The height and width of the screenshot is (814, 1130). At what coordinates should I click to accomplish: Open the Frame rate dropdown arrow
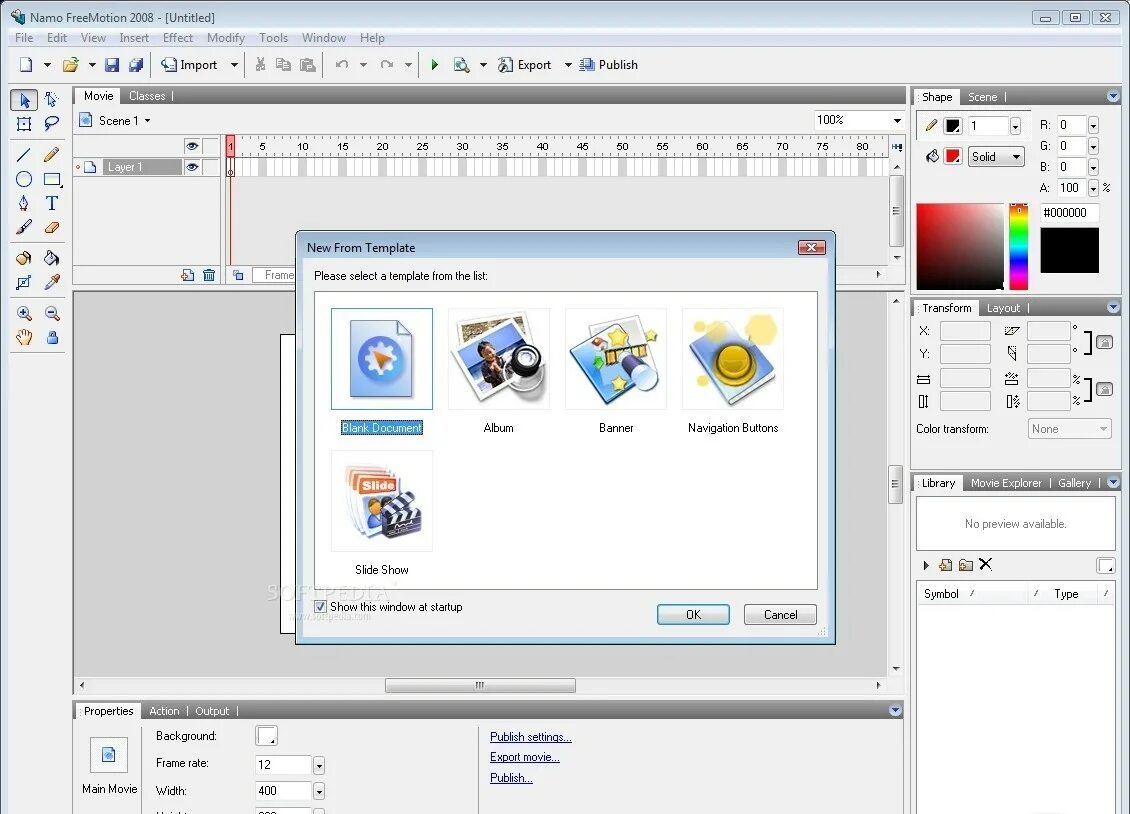pyautogui.click(x=319, y=765)
